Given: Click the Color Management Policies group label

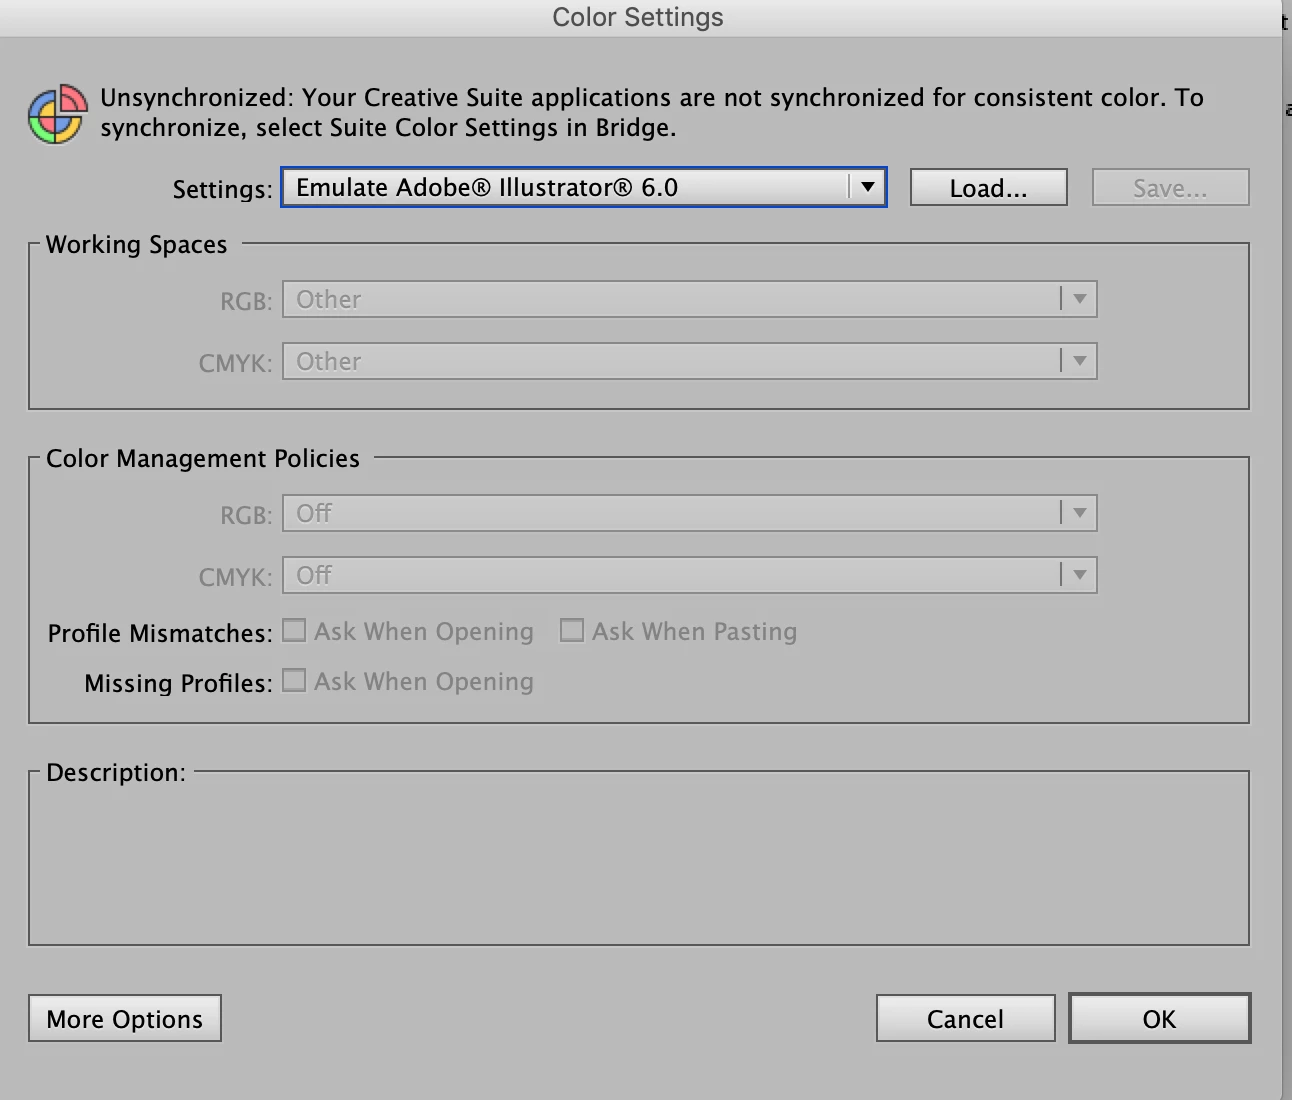Looking at the screenshot, I should (x=203, y=459).
